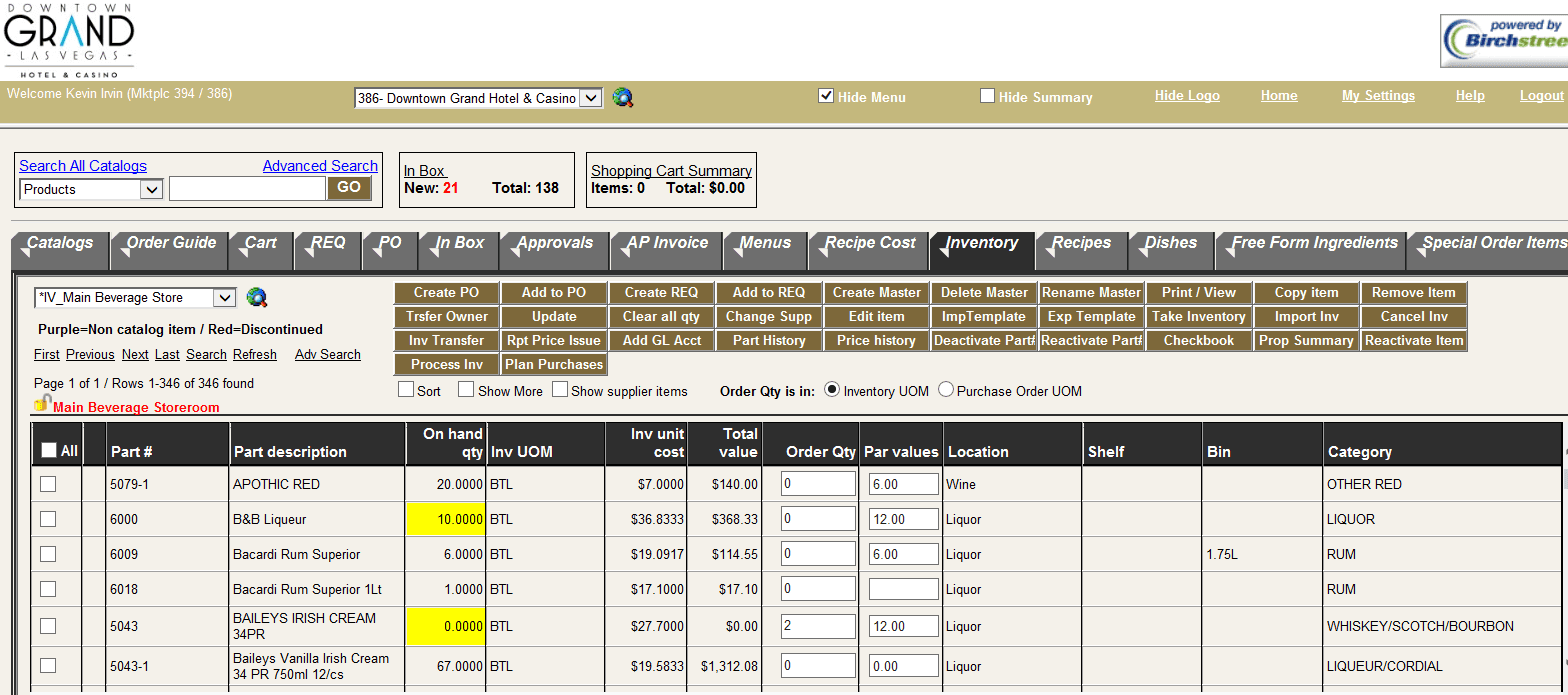Open the Recipe Cost tab
This screenshot has width=1568, height=695.
coord(869,243)
